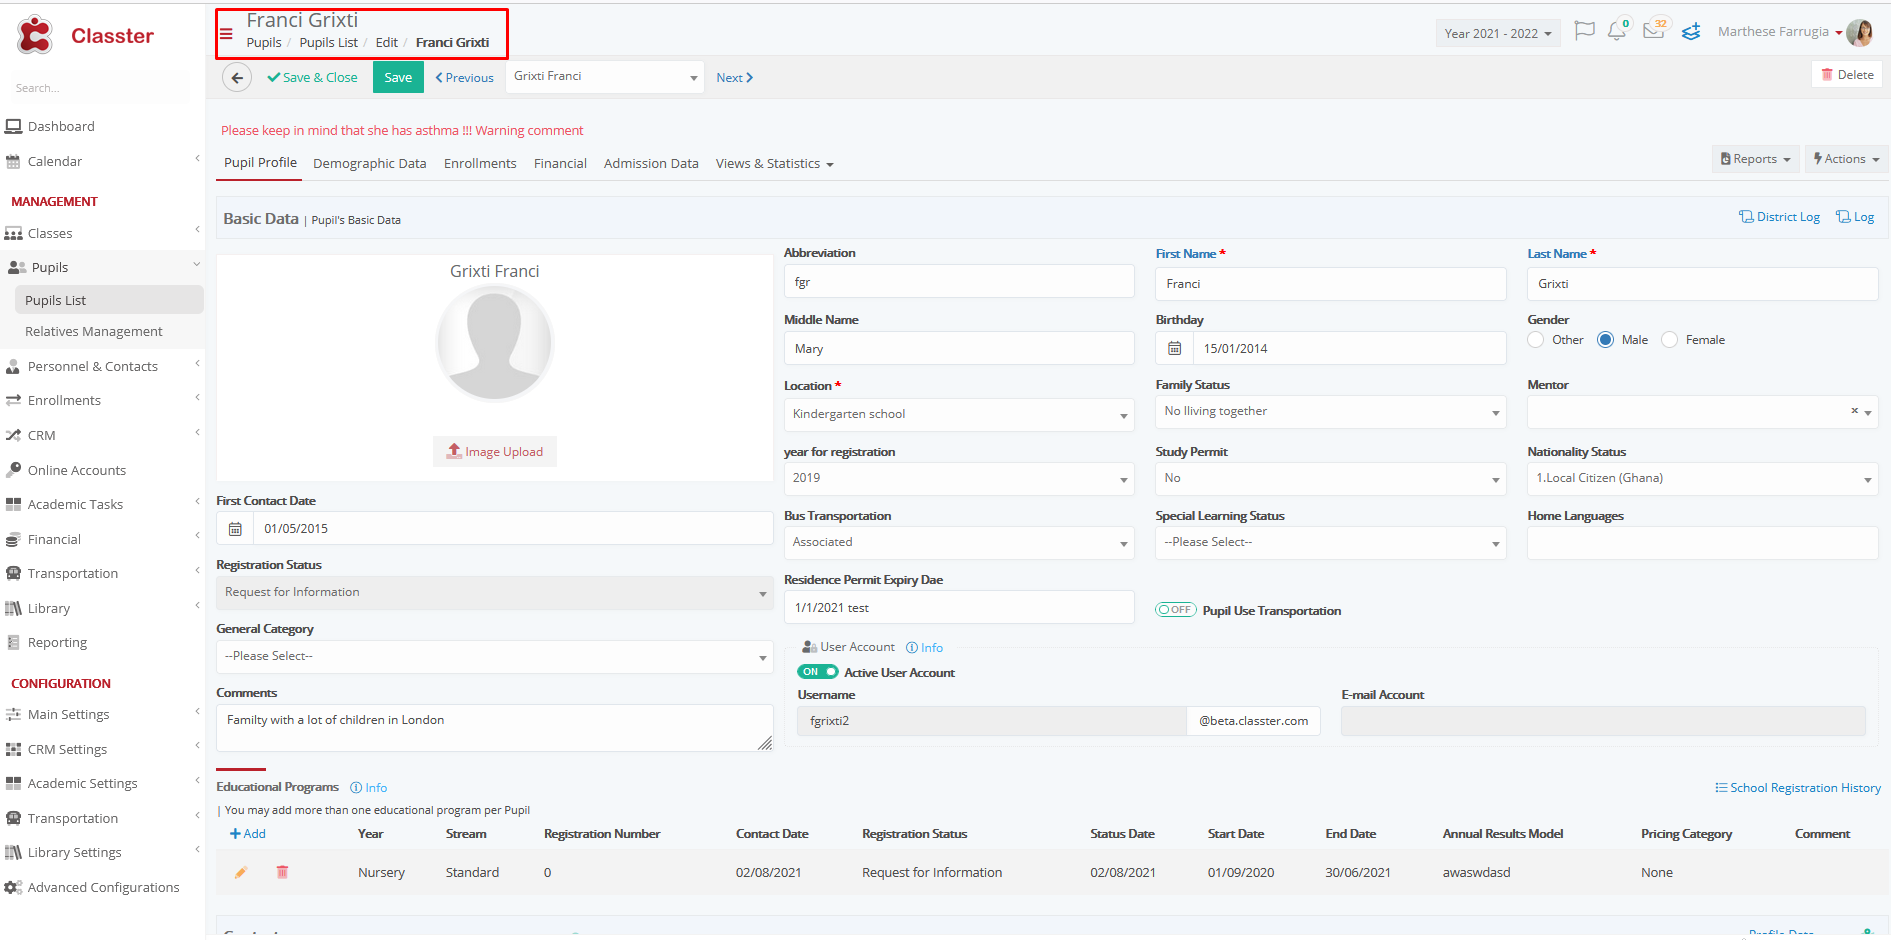Open the year for registration dropdown
1891x940 pixels.
click(959, 478)
